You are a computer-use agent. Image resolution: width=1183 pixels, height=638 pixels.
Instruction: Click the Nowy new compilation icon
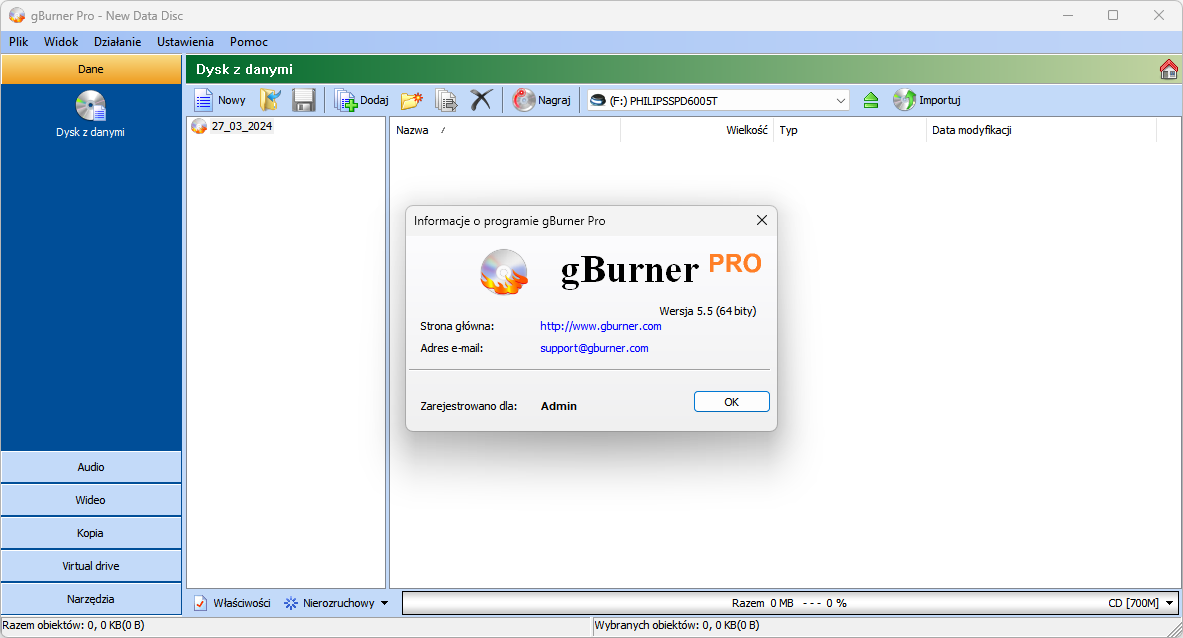click(204, 100)
